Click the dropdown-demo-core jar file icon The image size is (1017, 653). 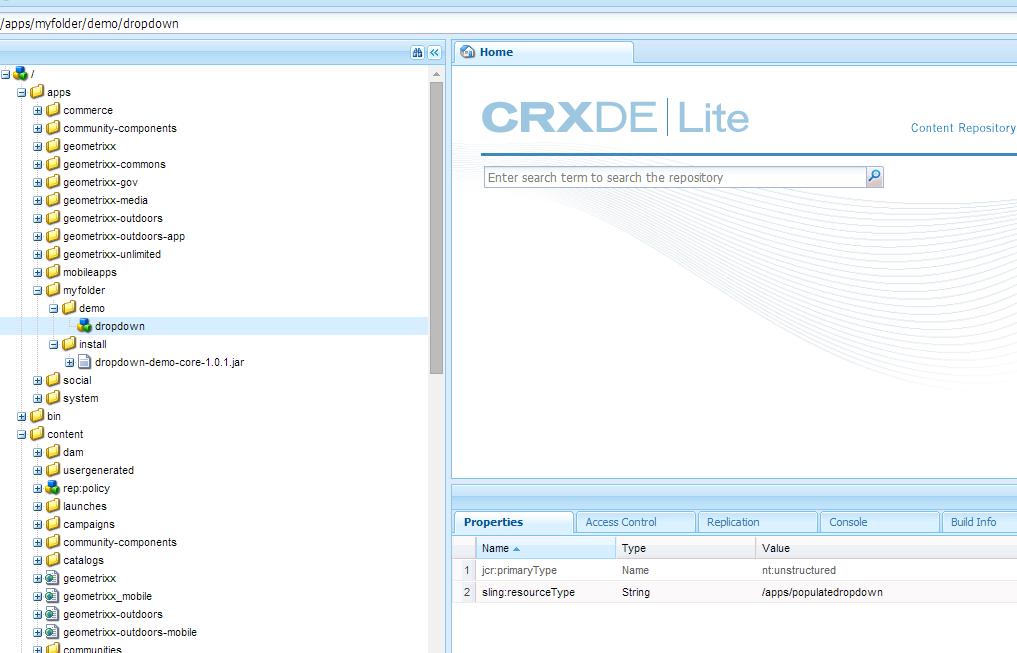[84, 362]
